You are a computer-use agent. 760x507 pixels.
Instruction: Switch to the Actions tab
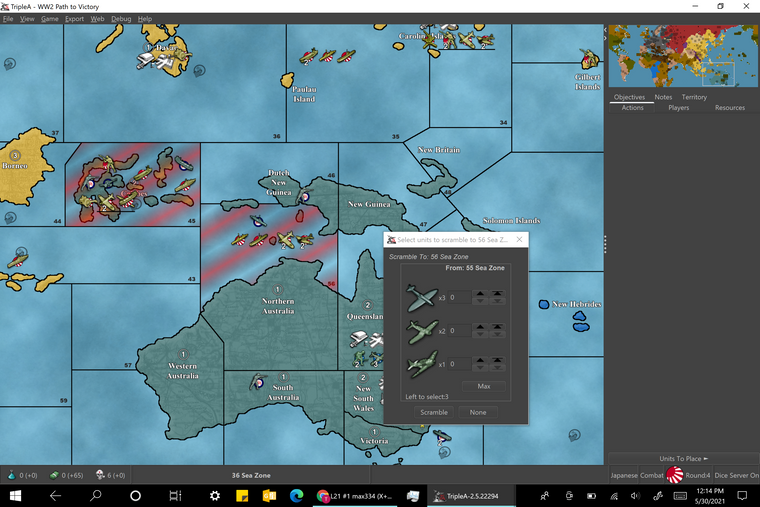coord(633,108)
